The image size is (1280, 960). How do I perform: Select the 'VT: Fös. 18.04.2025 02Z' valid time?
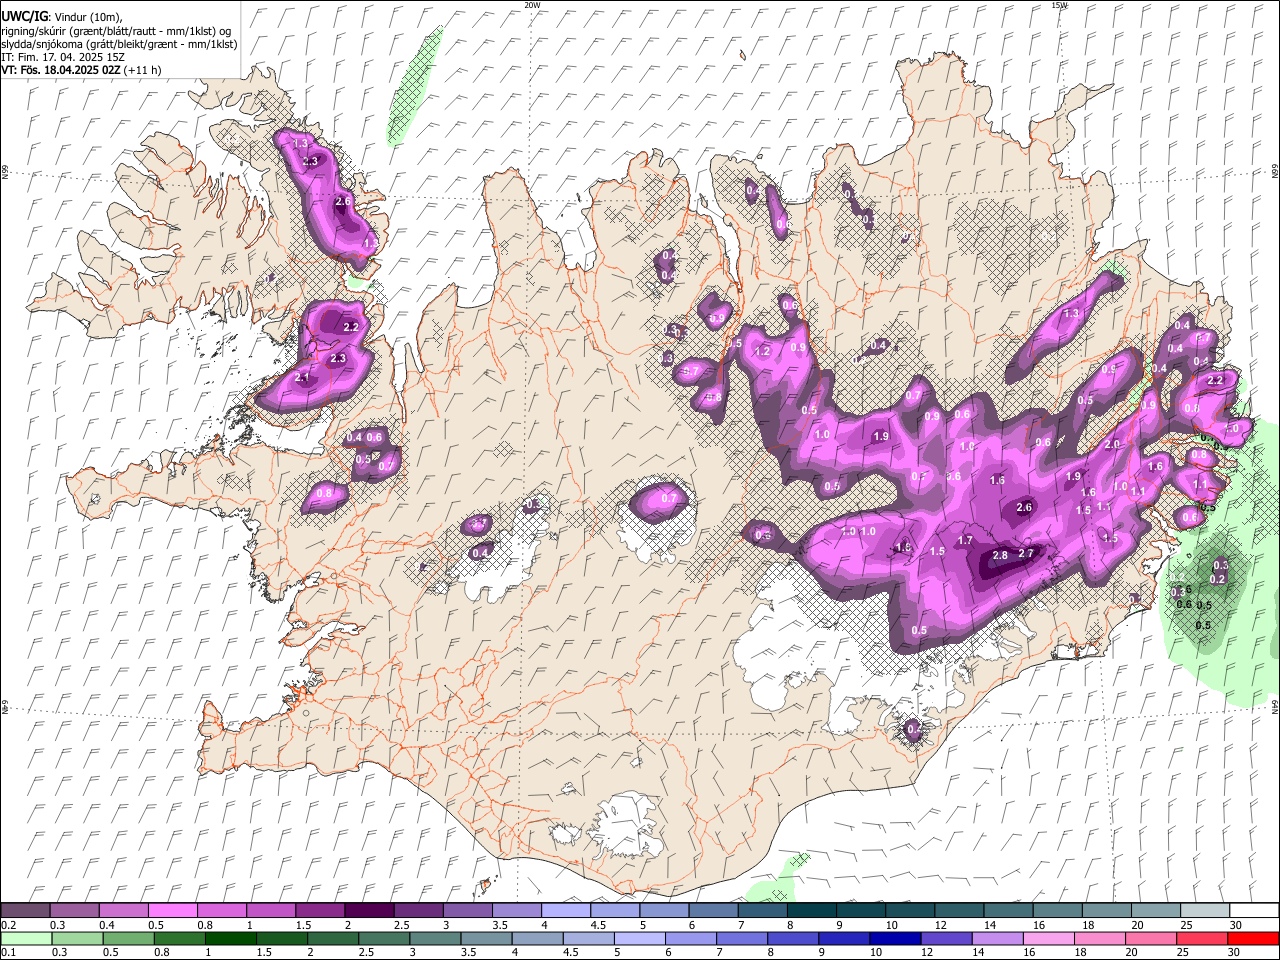pos(61,70)
